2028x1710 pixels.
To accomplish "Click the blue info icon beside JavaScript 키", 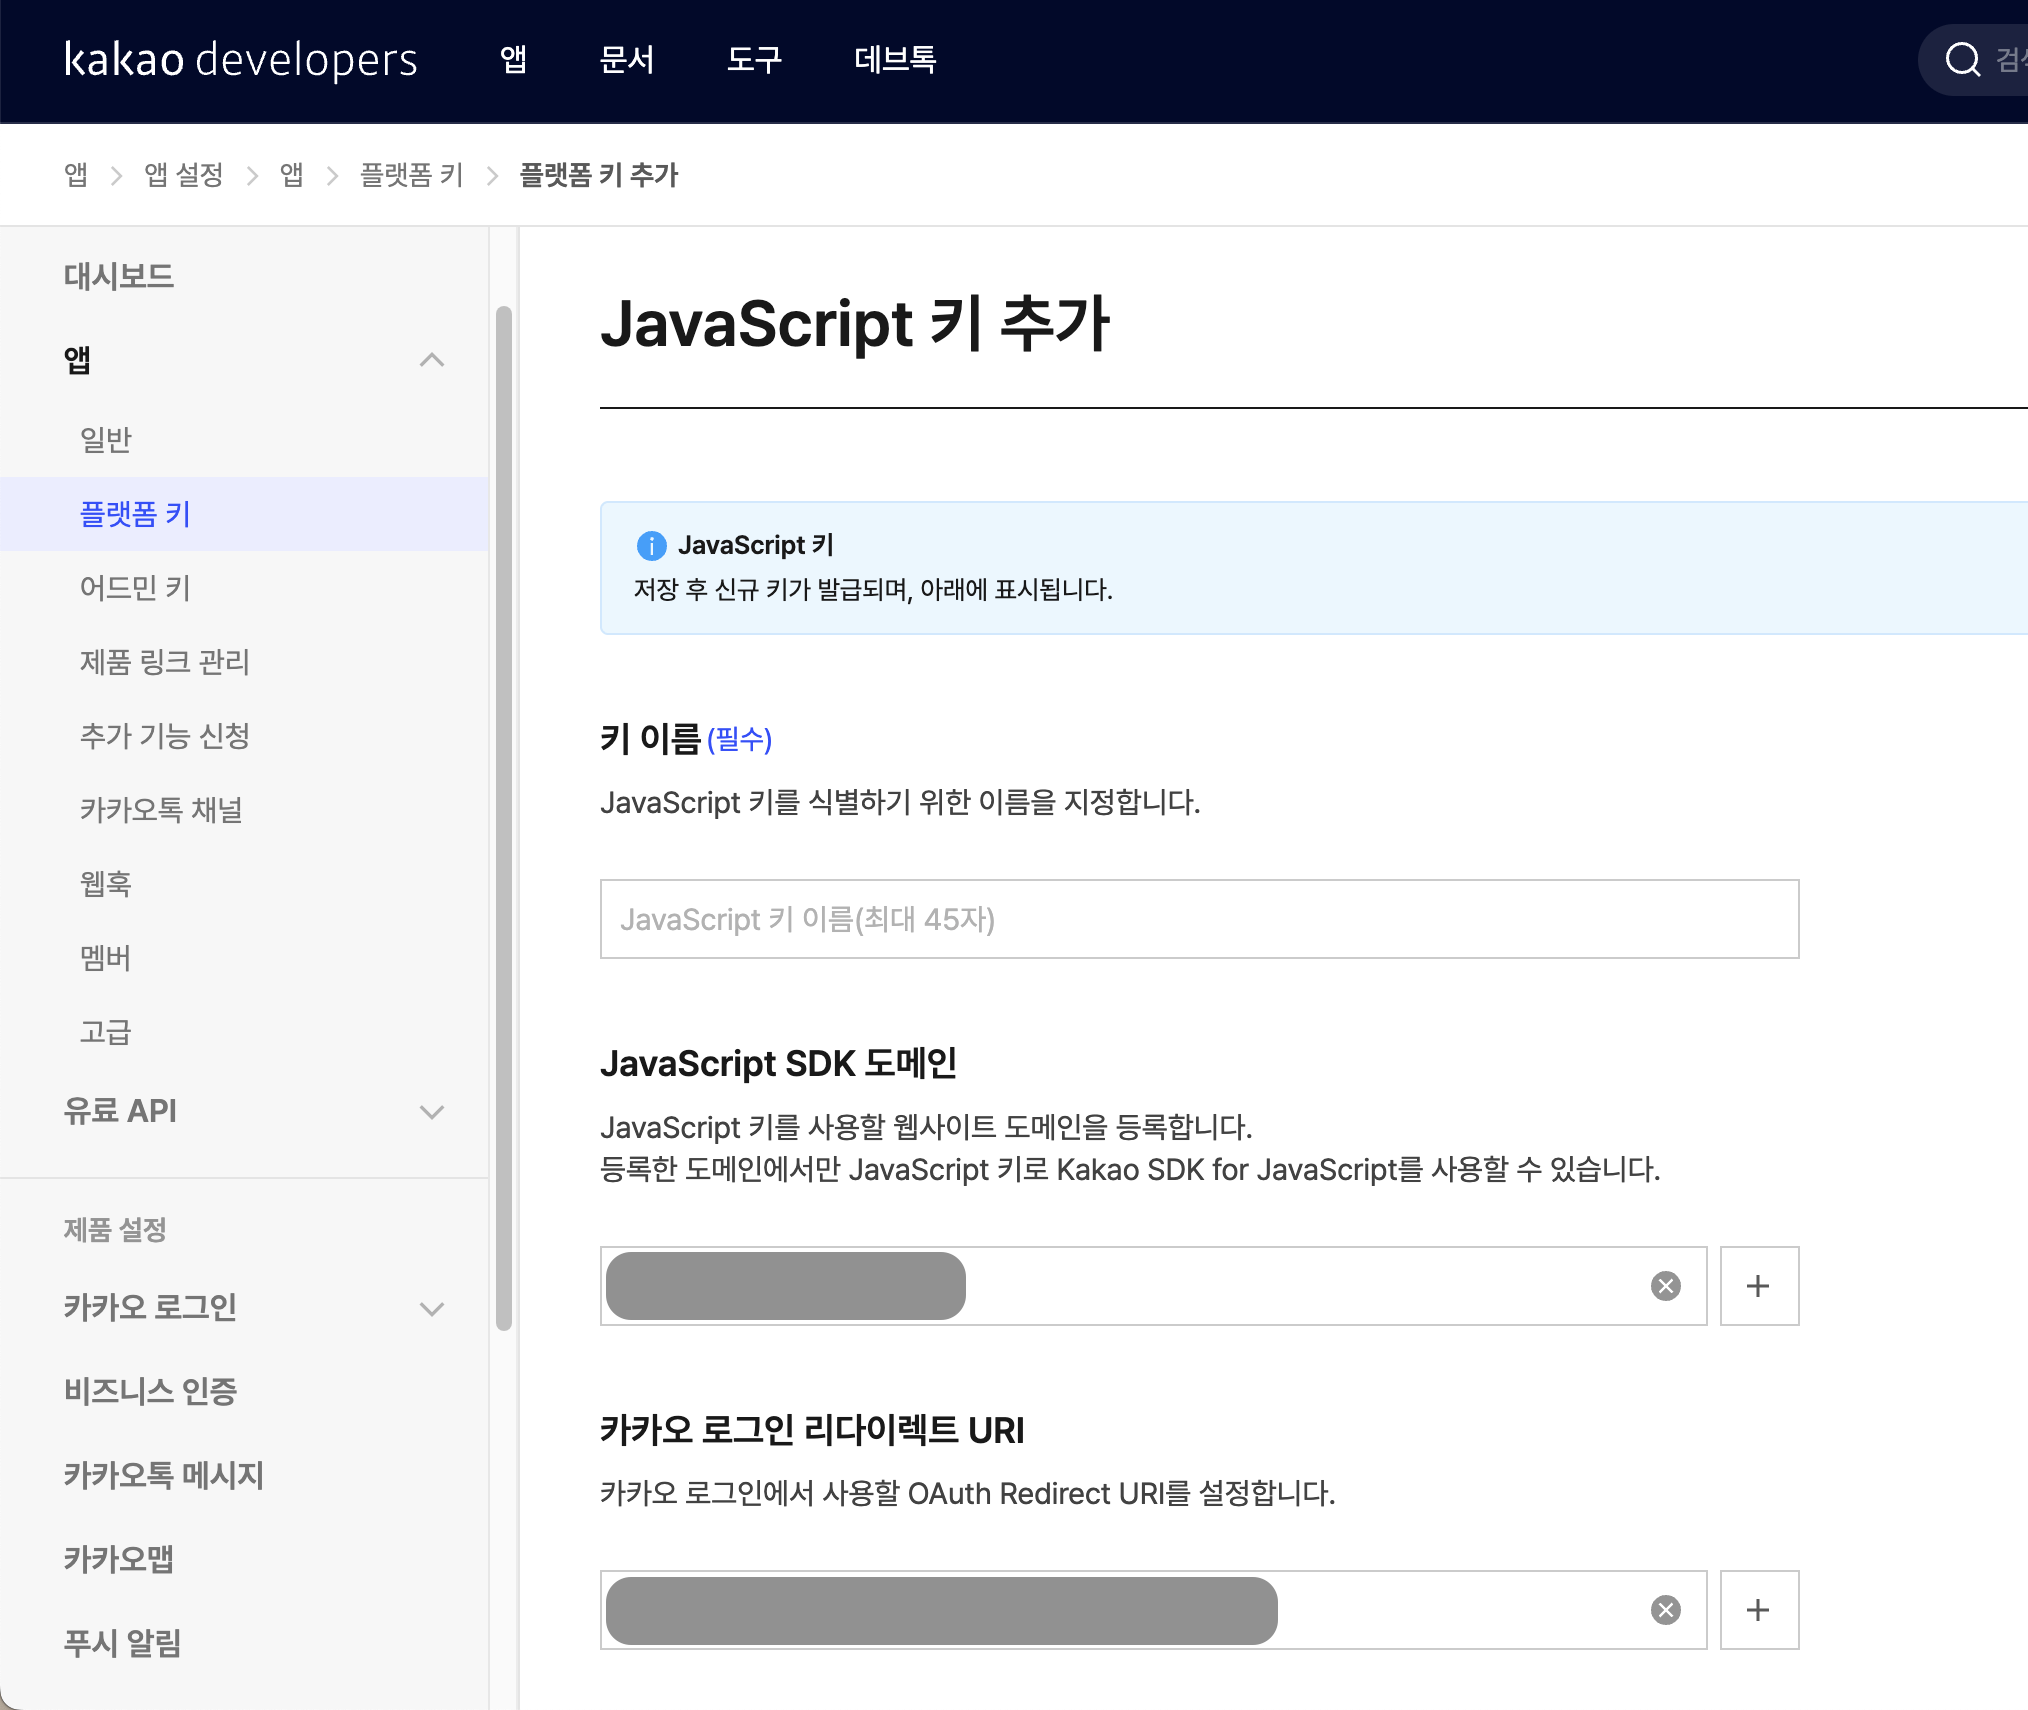I will click(x=651, y=545).
